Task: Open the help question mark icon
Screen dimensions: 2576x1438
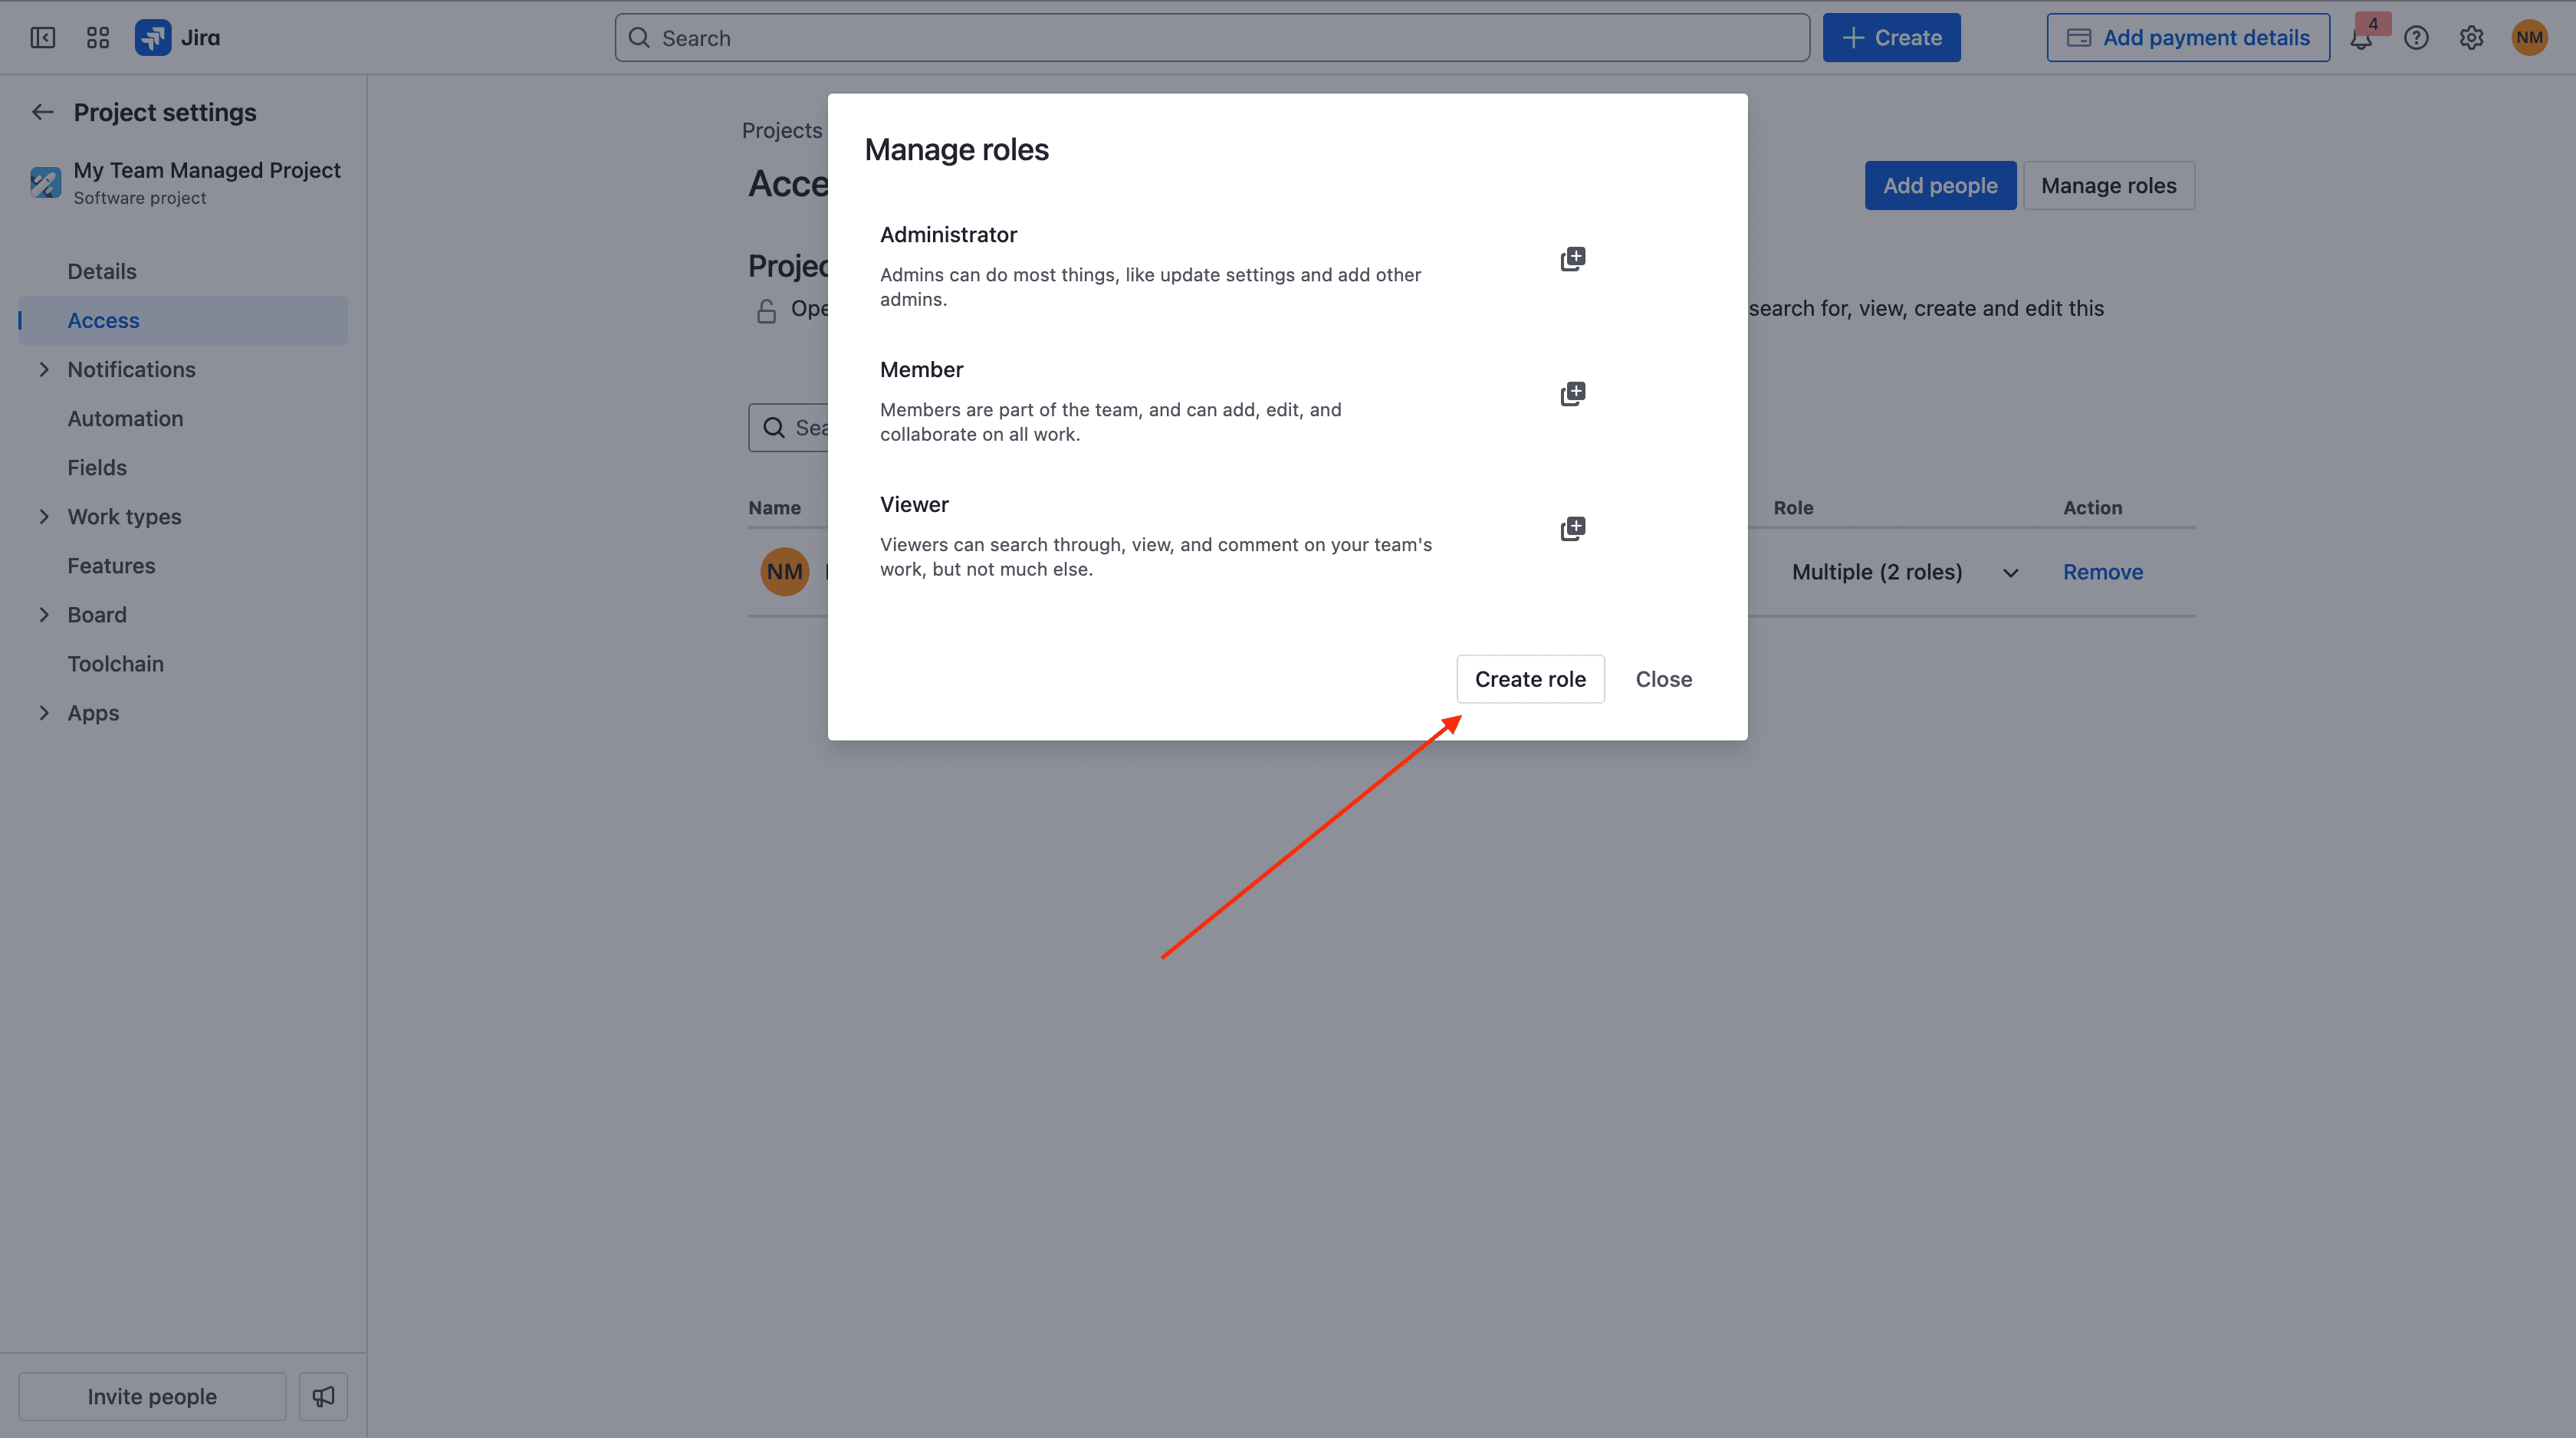Action: pyautogui.click(x=2416, y=38)
